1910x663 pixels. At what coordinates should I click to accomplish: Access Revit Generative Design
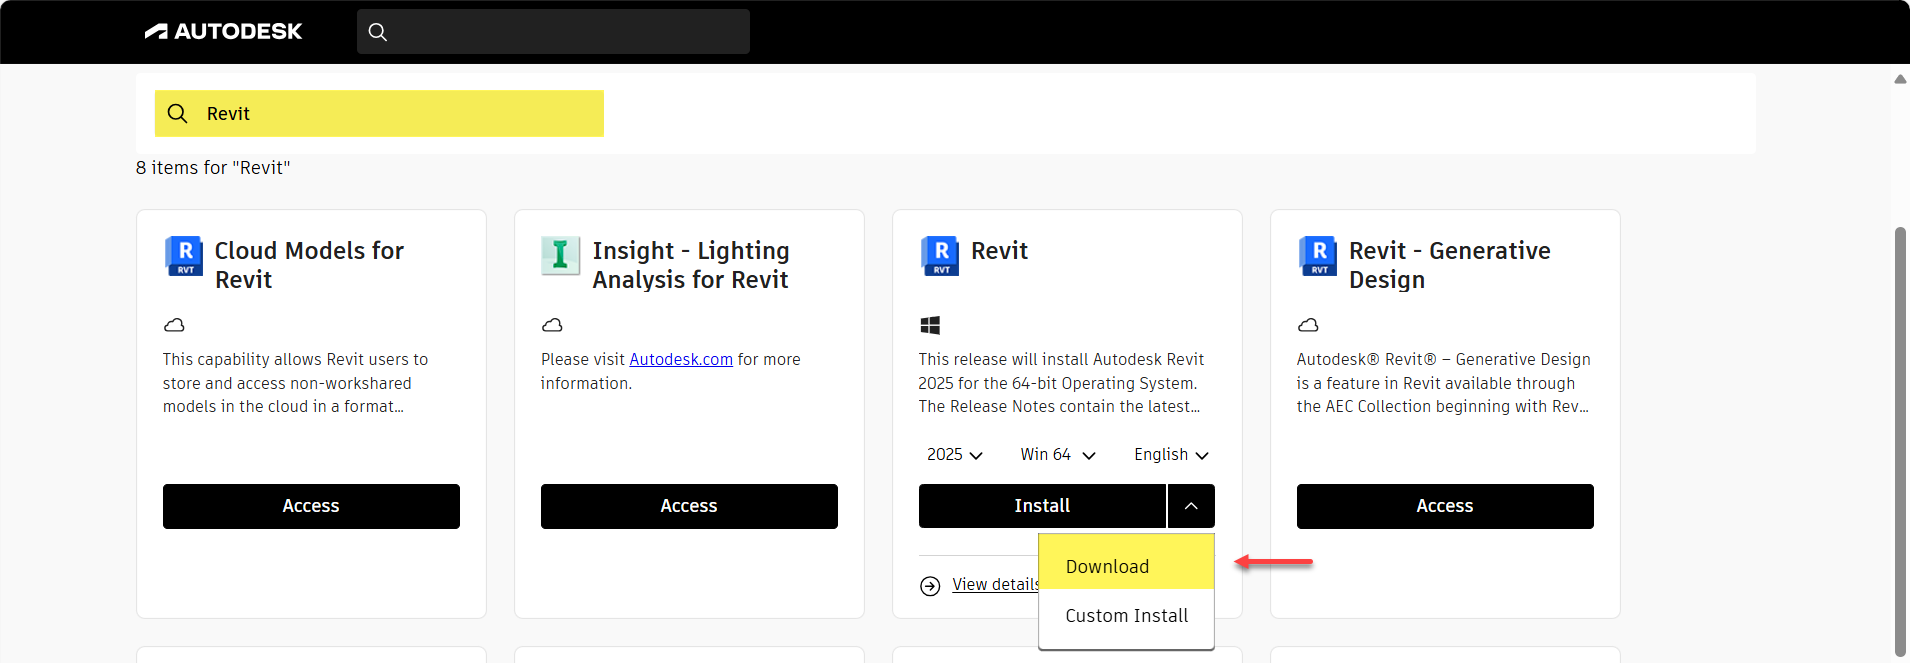point(1445,506)
